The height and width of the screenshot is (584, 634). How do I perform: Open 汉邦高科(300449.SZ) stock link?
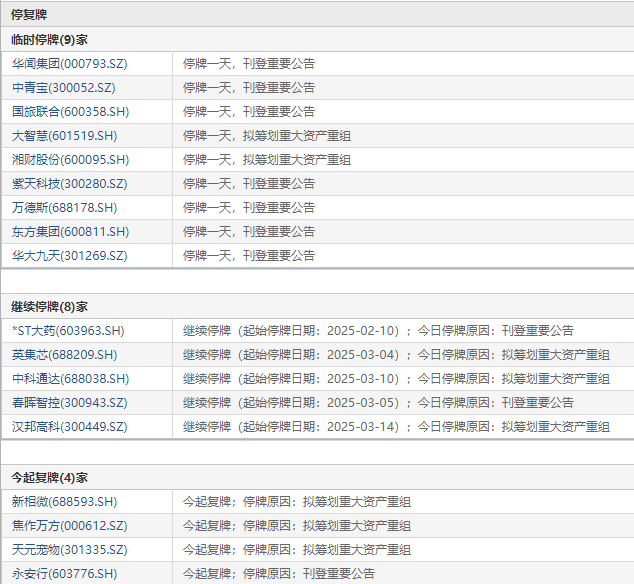click(x=70, y=427)
